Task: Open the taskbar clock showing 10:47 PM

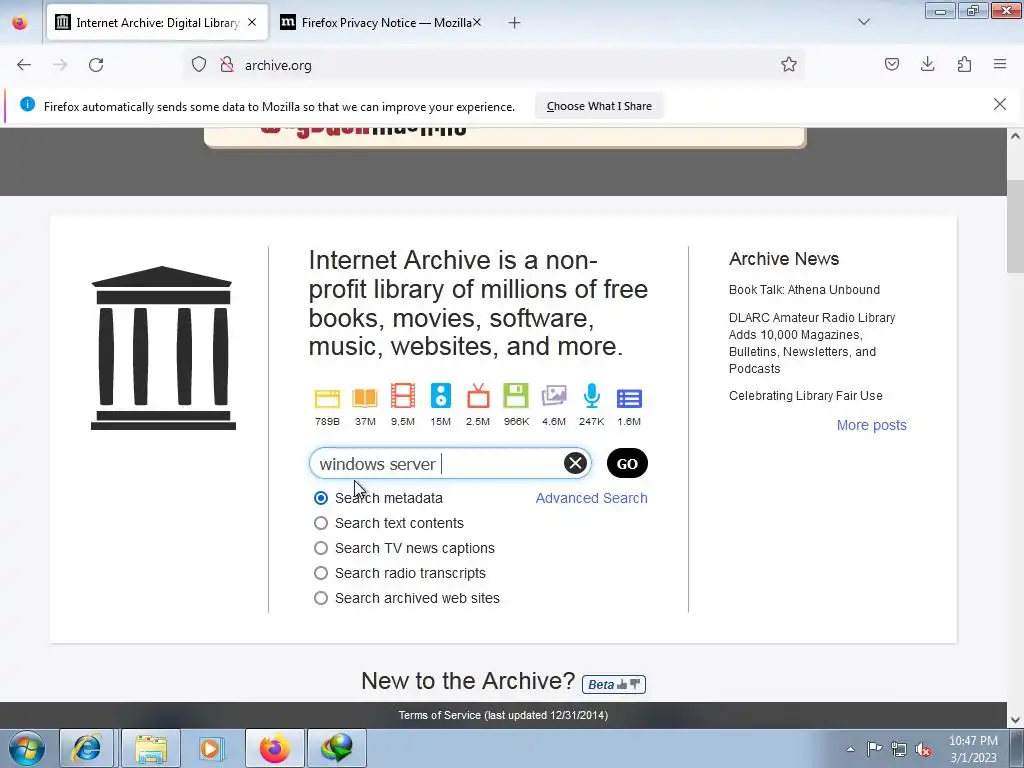Action: [x=973, y=749]
